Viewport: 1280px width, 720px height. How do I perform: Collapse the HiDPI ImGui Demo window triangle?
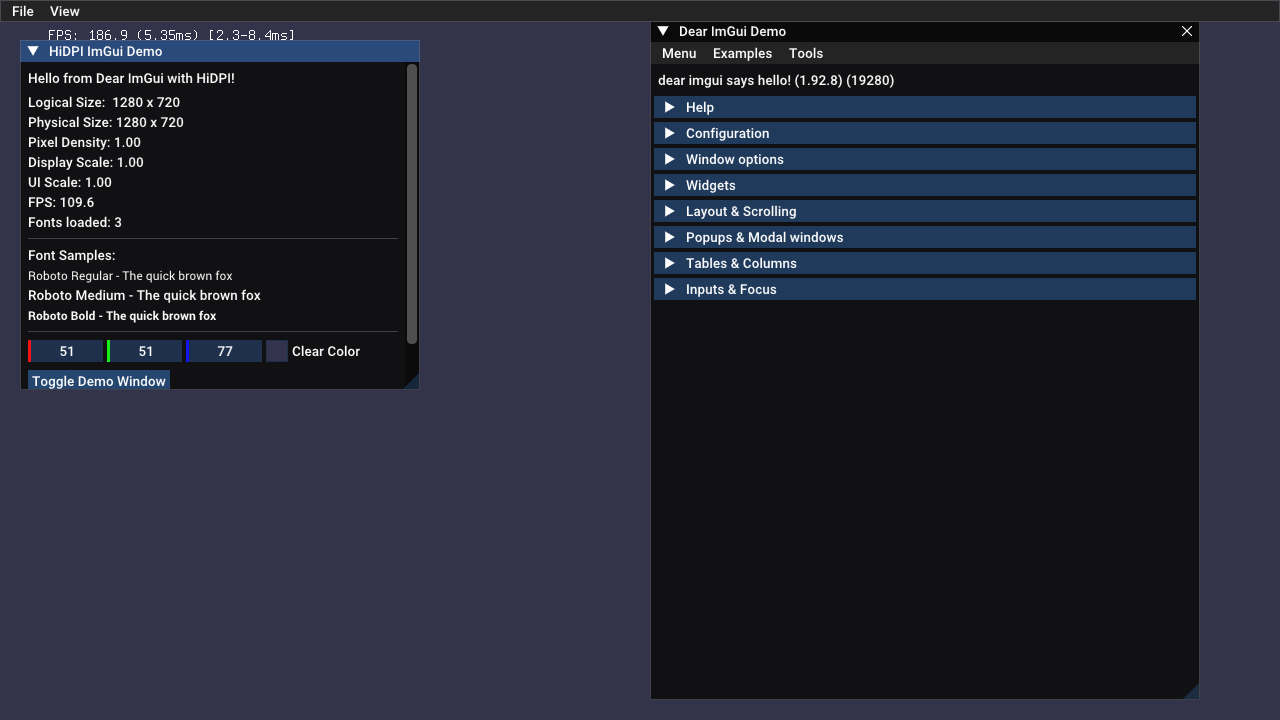coord(33,51)
